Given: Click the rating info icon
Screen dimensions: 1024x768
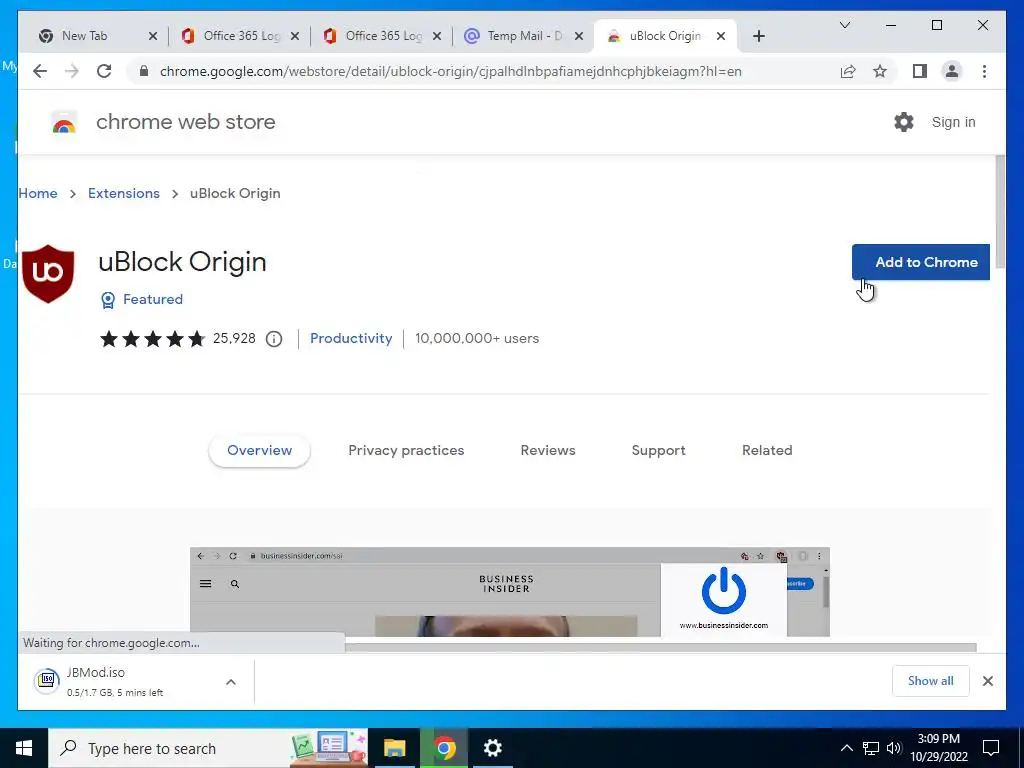Looking at the screenshot, I should point(274,339).
